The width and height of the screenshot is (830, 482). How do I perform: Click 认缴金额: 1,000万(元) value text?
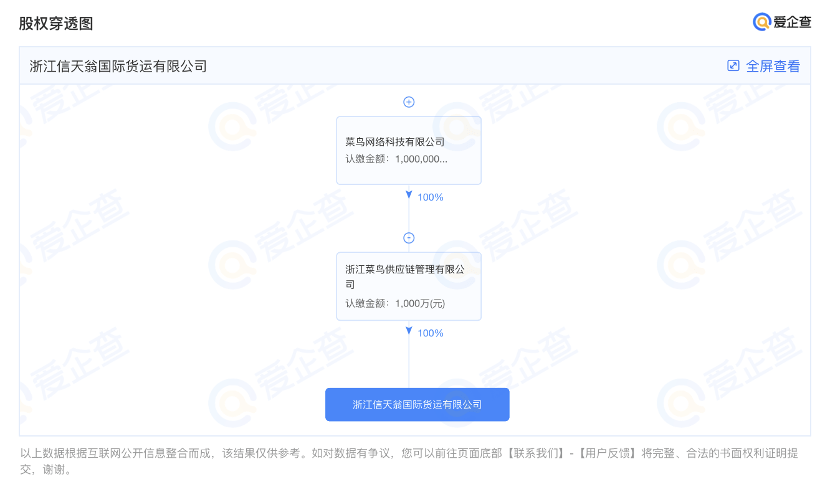click(395, 304)
